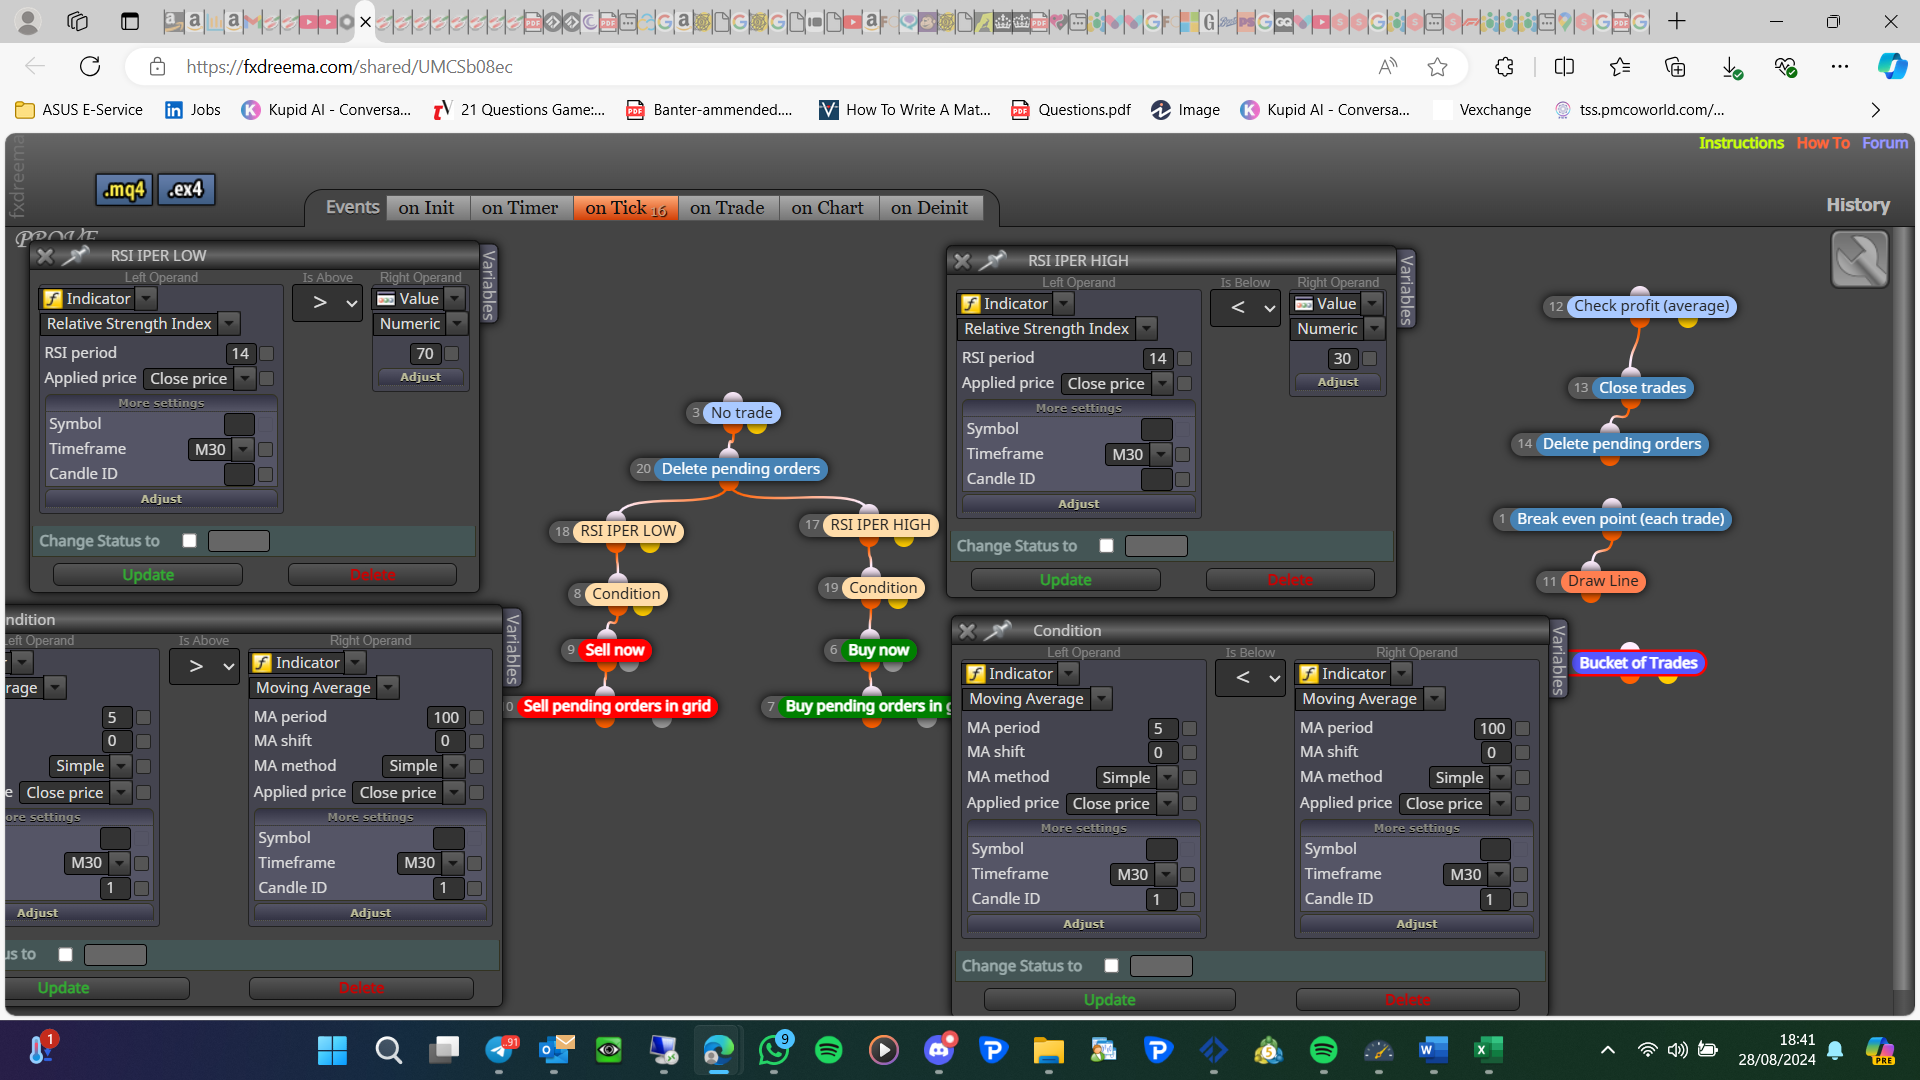Export project with the .ex4 icon
The height and width of the screenshot is (1080, 1920).
point(186,189)
